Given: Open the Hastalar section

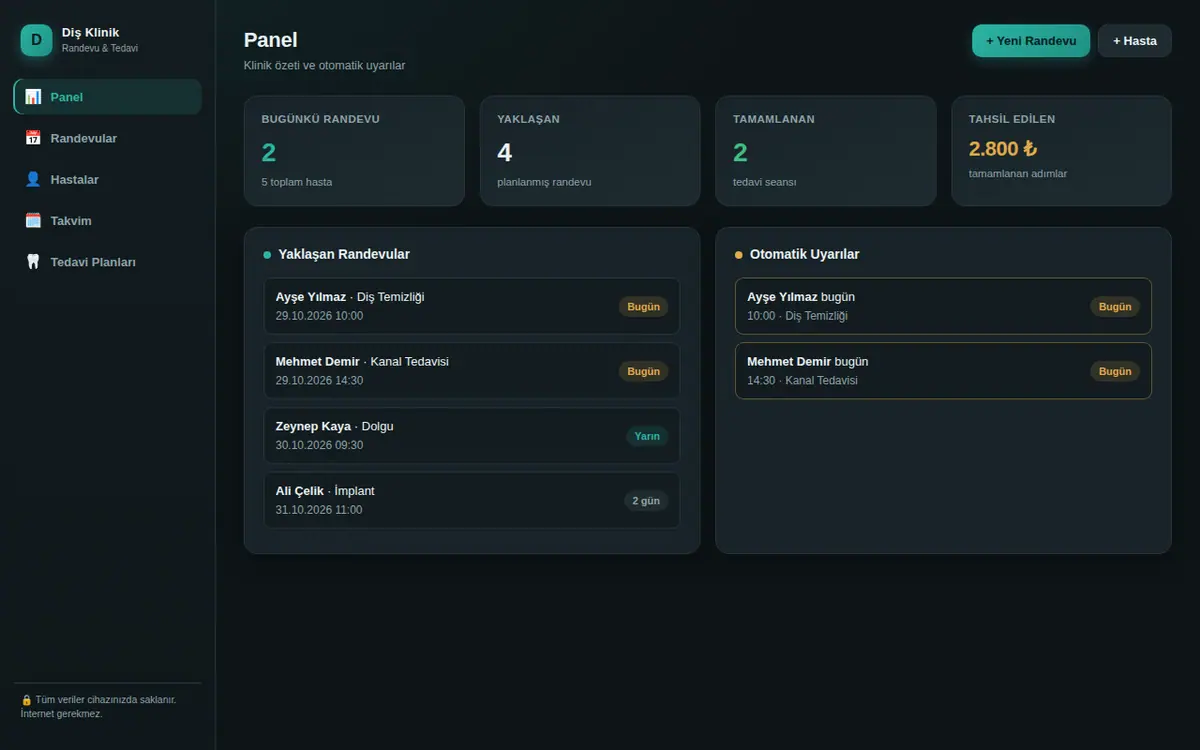Looking at the screenshot, I should [108, 179].
